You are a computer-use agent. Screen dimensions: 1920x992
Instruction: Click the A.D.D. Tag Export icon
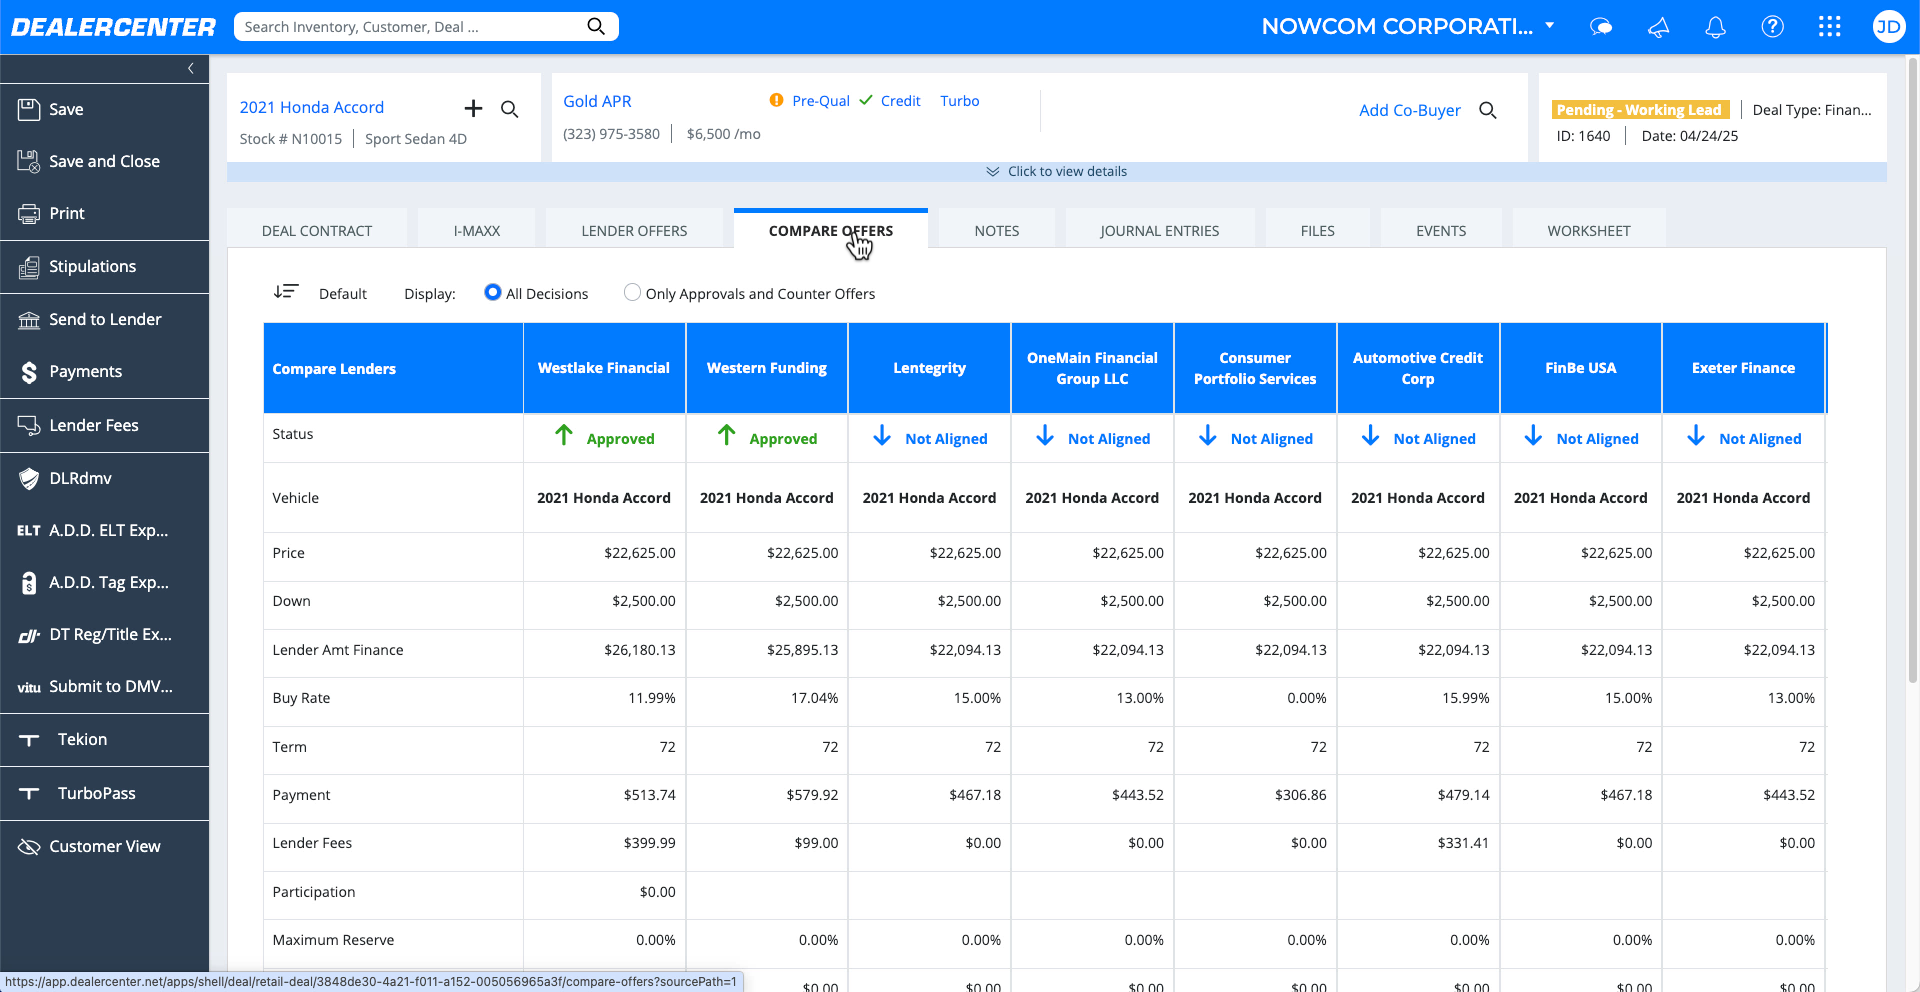[29, 583]
